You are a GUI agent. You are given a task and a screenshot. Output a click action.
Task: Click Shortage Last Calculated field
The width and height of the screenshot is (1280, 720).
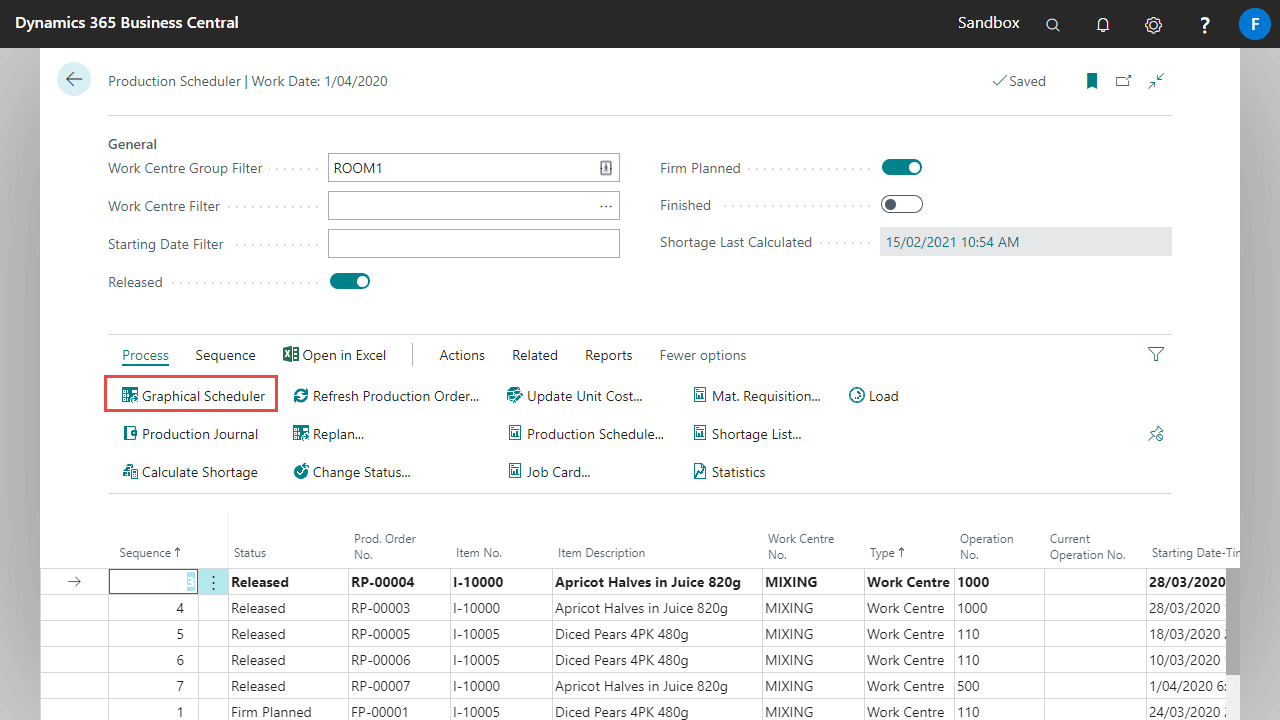click(1026, 242)
